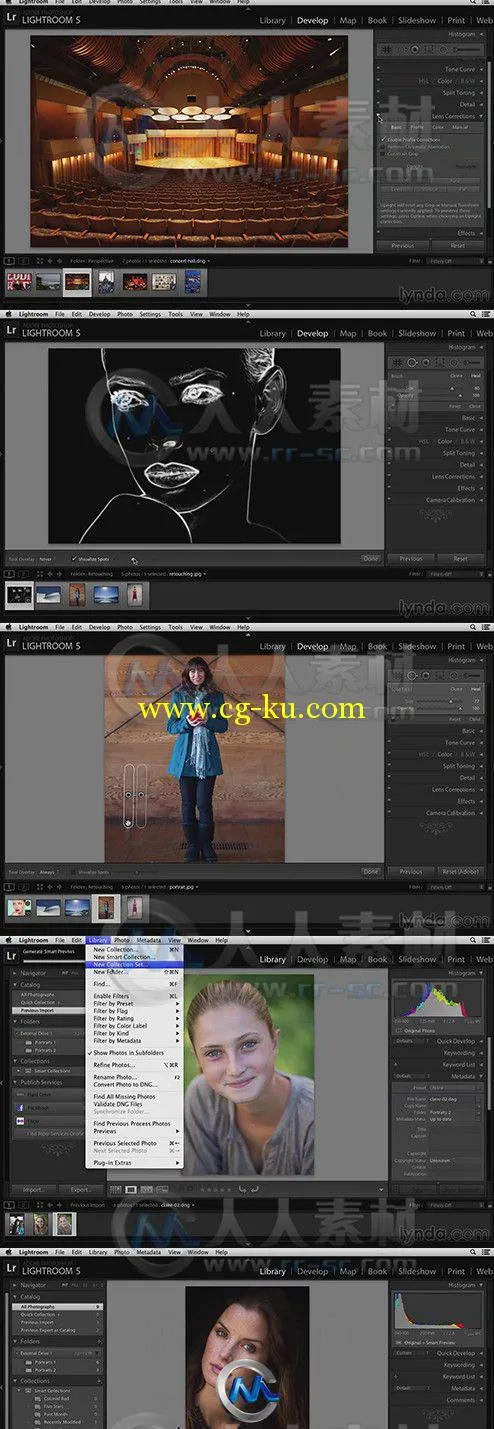This screenshot has width=494, height=1429.
Task: Enable Profile Corrections checkbox in concert hall window
Action: (x=381, y=139)
